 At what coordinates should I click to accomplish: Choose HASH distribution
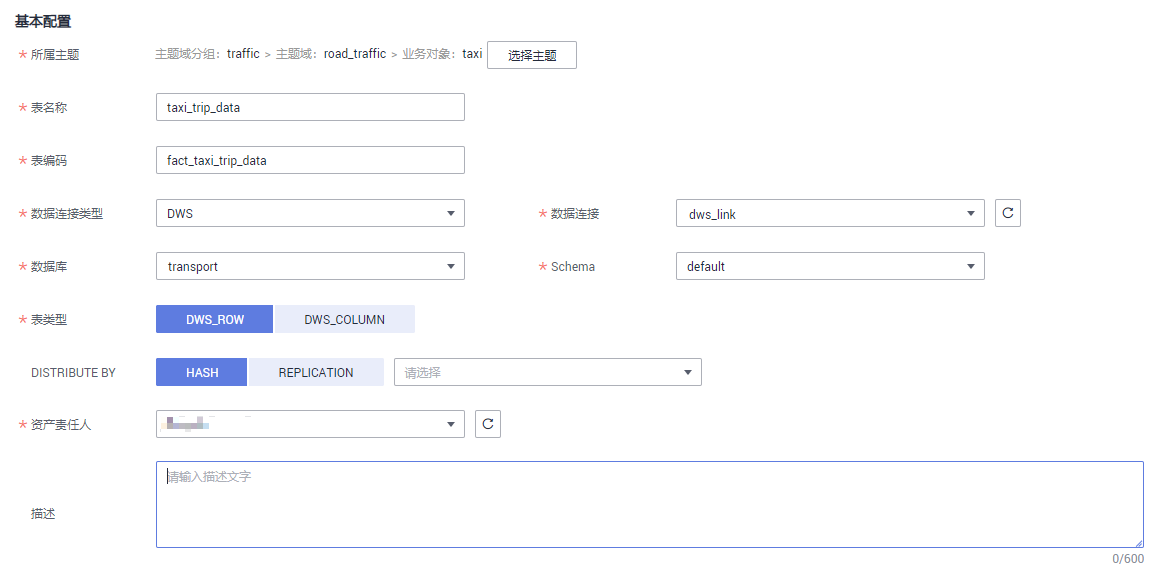coord(202,372)
